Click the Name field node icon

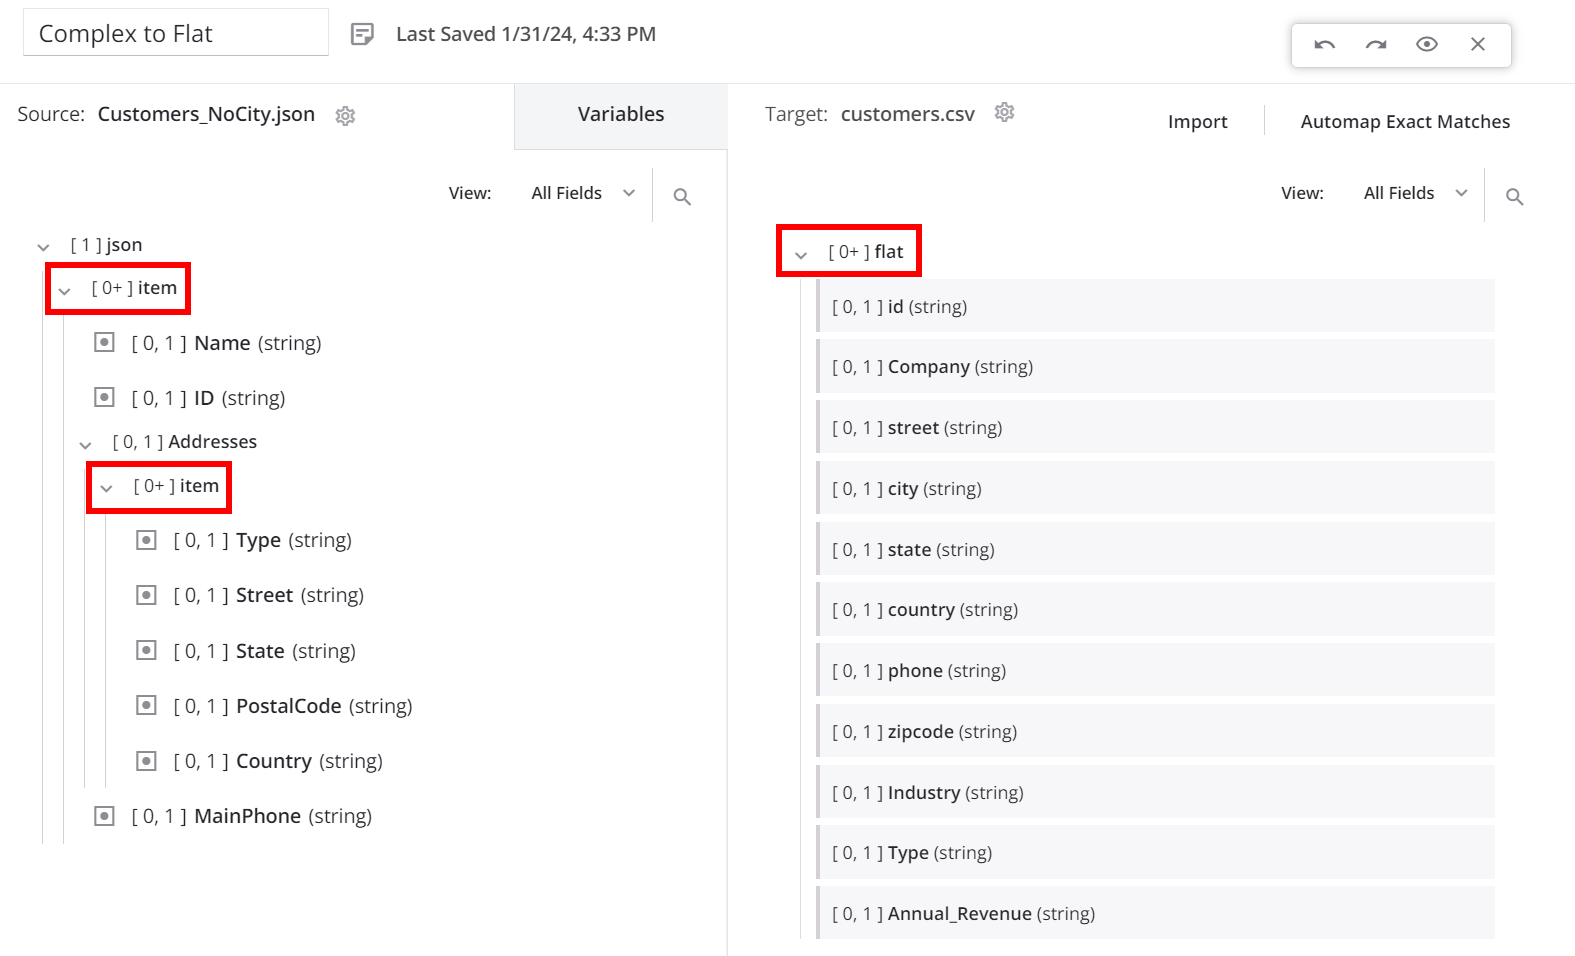[x=104, y=343]
